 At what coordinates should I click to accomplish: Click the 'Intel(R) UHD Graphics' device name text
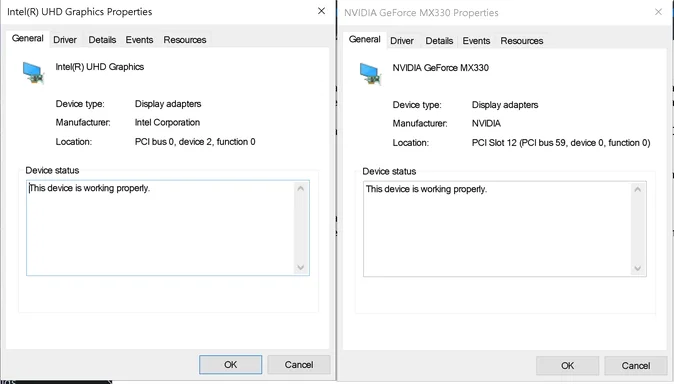(100, 67)
